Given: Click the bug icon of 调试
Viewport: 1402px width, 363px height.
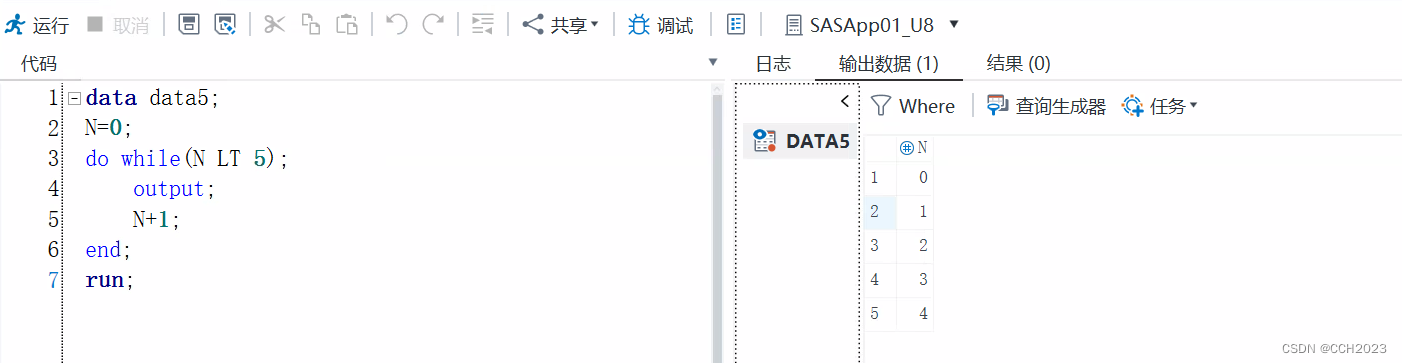Looking at the screenshot, I should click(638, 25).
